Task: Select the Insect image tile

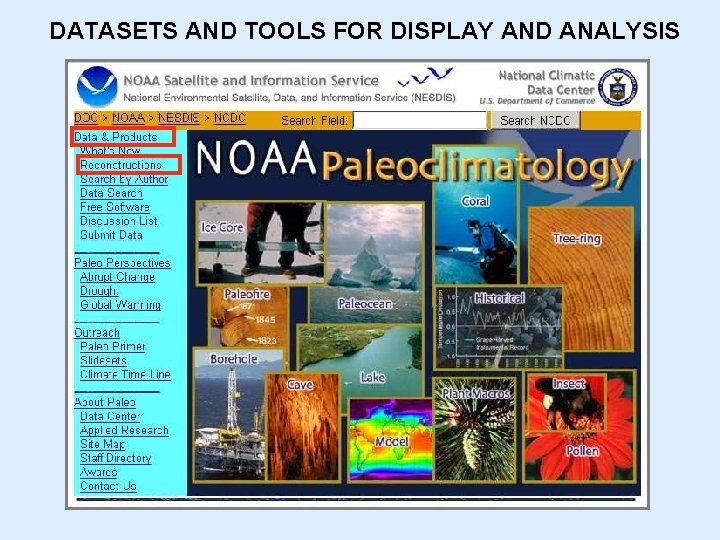Action: tap(566, 402)
